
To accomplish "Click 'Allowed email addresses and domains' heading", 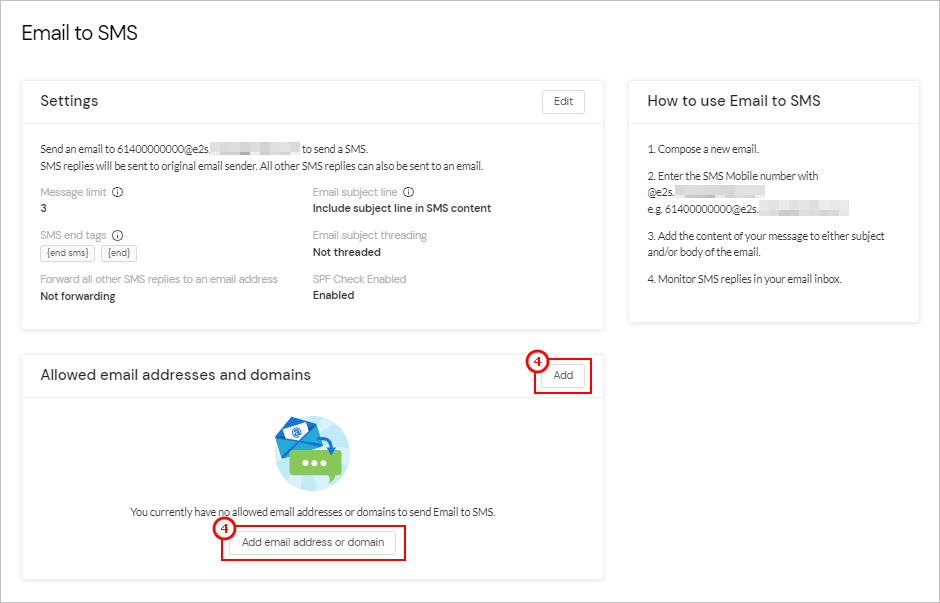I will pyautogui.click(x=176, y=375).
